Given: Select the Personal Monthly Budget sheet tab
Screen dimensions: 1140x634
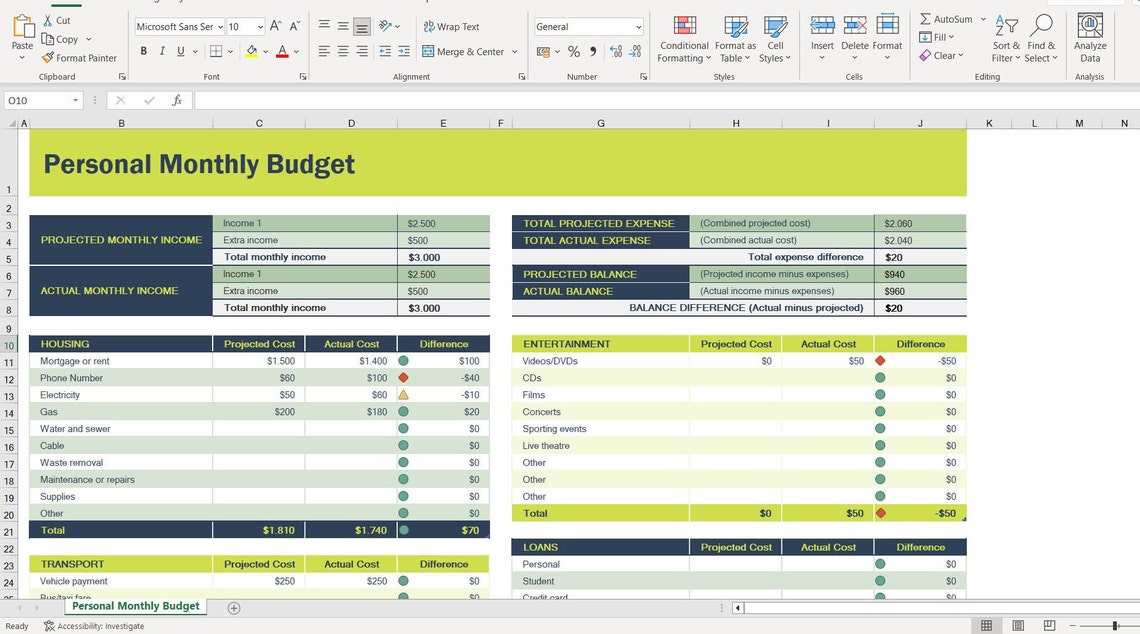Looking at the screenshot, I should 134,606.
